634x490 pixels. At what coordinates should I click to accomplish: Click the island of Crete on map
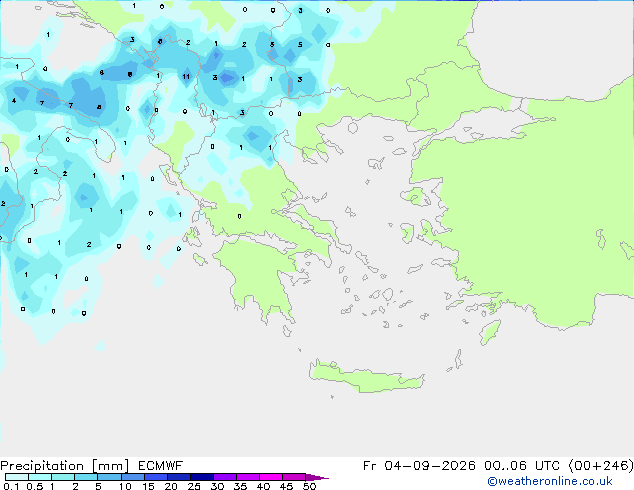click(x=366, y=377)
